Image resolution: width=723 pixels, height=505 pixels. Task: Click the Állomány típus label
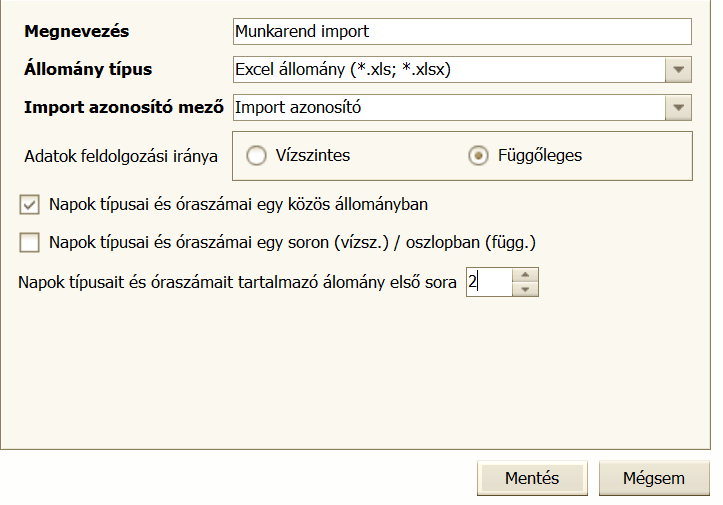coord(88,69)
